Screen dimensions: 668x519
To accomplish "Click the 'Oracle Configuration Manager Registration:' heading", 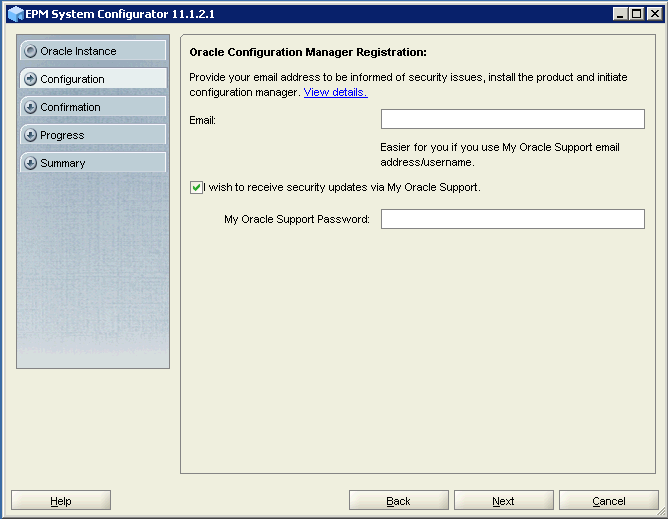I will (308, 52).
